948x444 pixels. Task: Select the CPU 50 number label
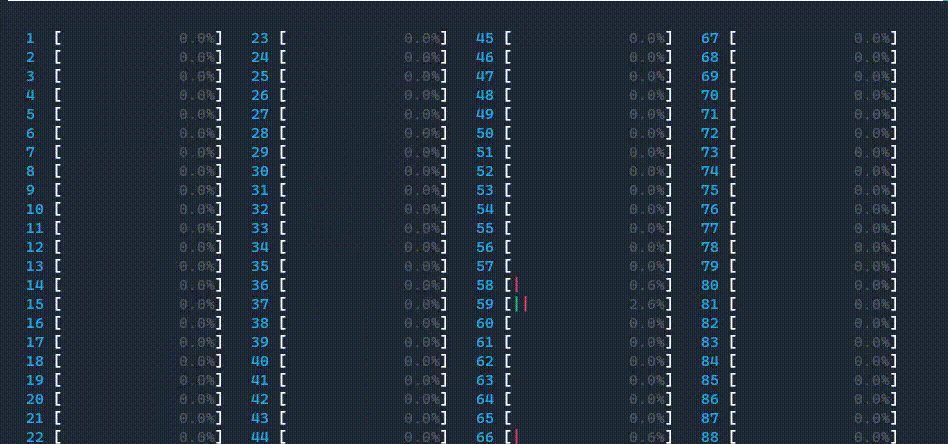tap(484, 133)
